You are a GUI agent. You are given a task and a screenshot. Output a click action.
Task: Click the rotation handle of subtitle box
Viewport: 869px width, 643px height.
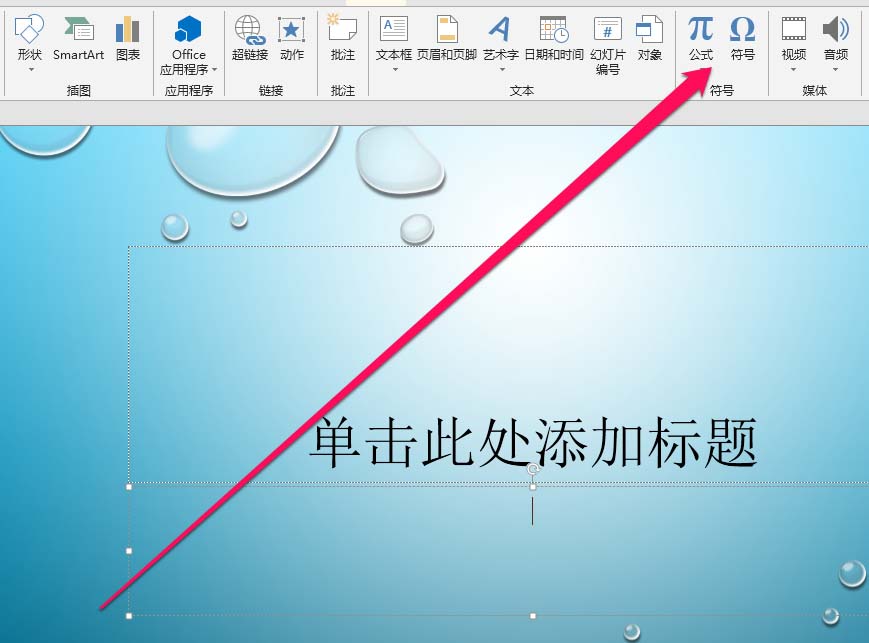click(533, 470)
